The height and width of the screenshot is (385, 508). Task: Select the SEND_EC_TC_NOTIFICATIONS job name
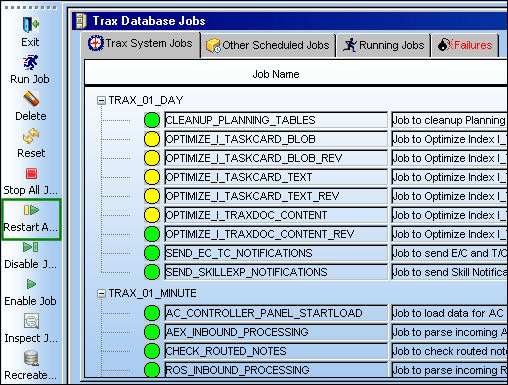click(x=276, y=253)
